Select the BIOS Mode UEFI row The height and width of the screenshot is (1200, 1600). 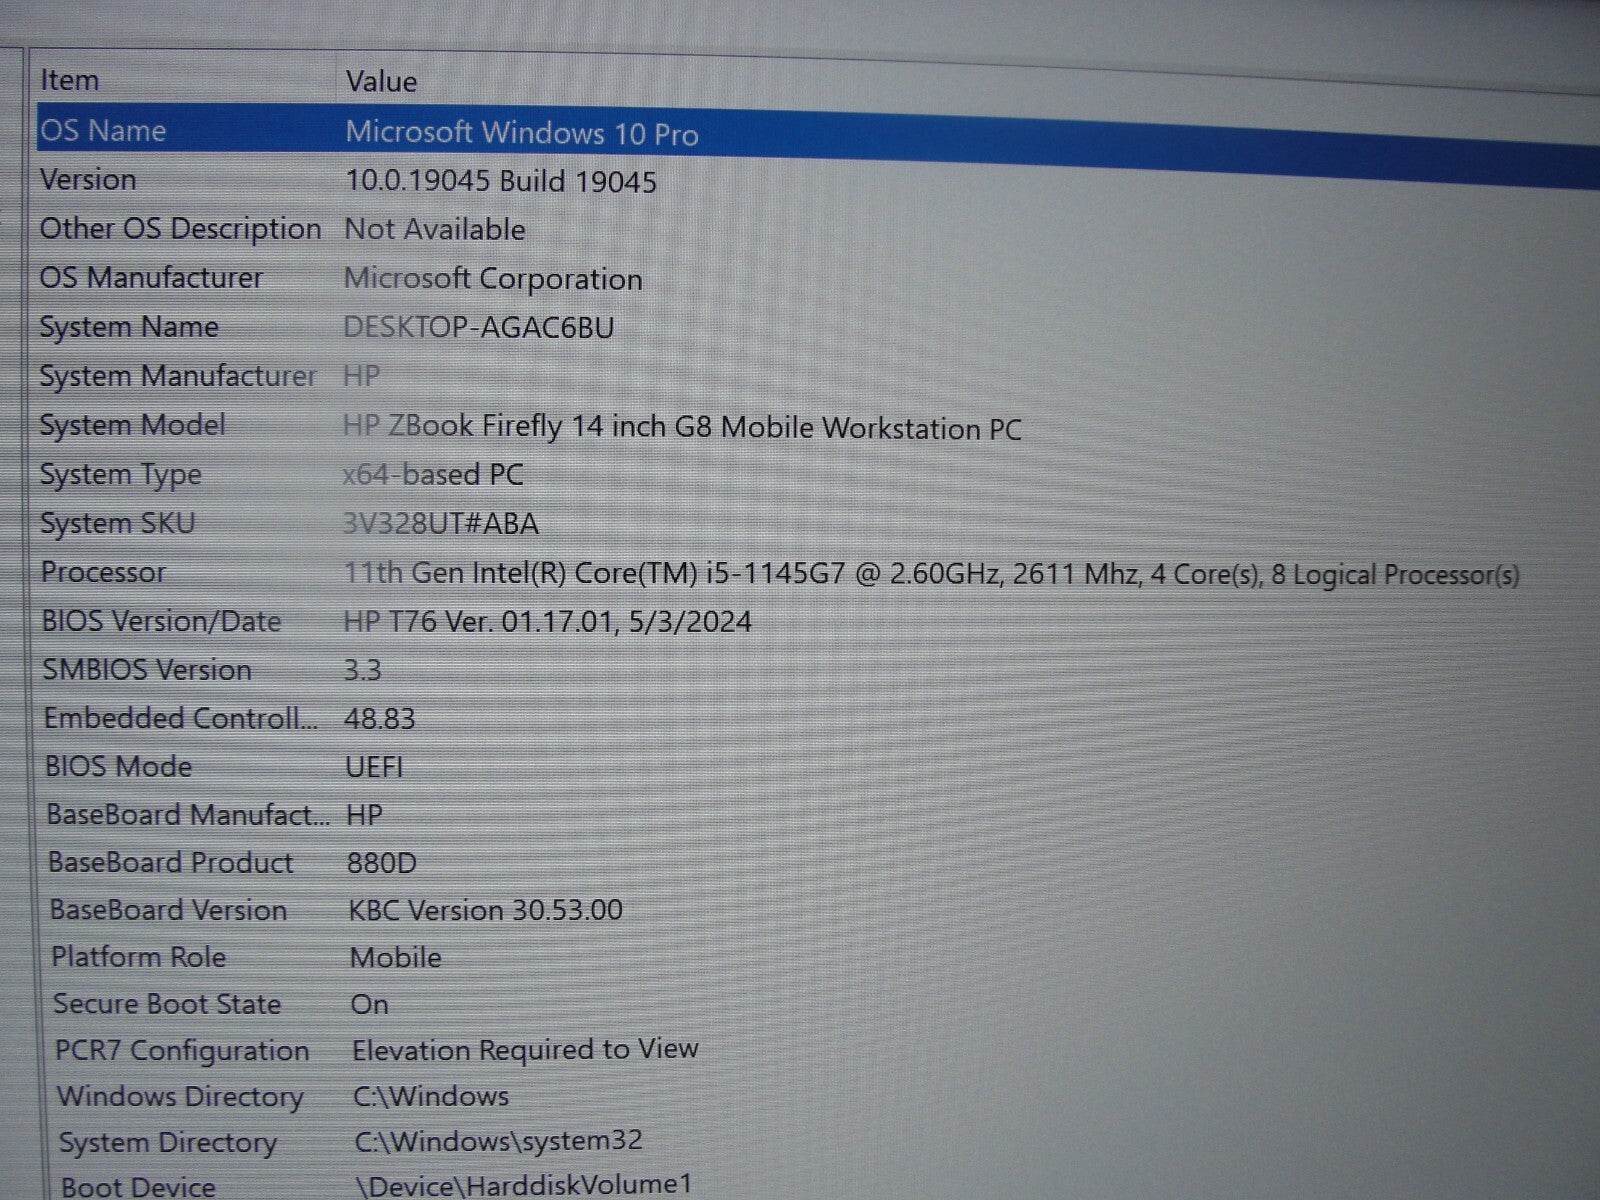(300, 766)
